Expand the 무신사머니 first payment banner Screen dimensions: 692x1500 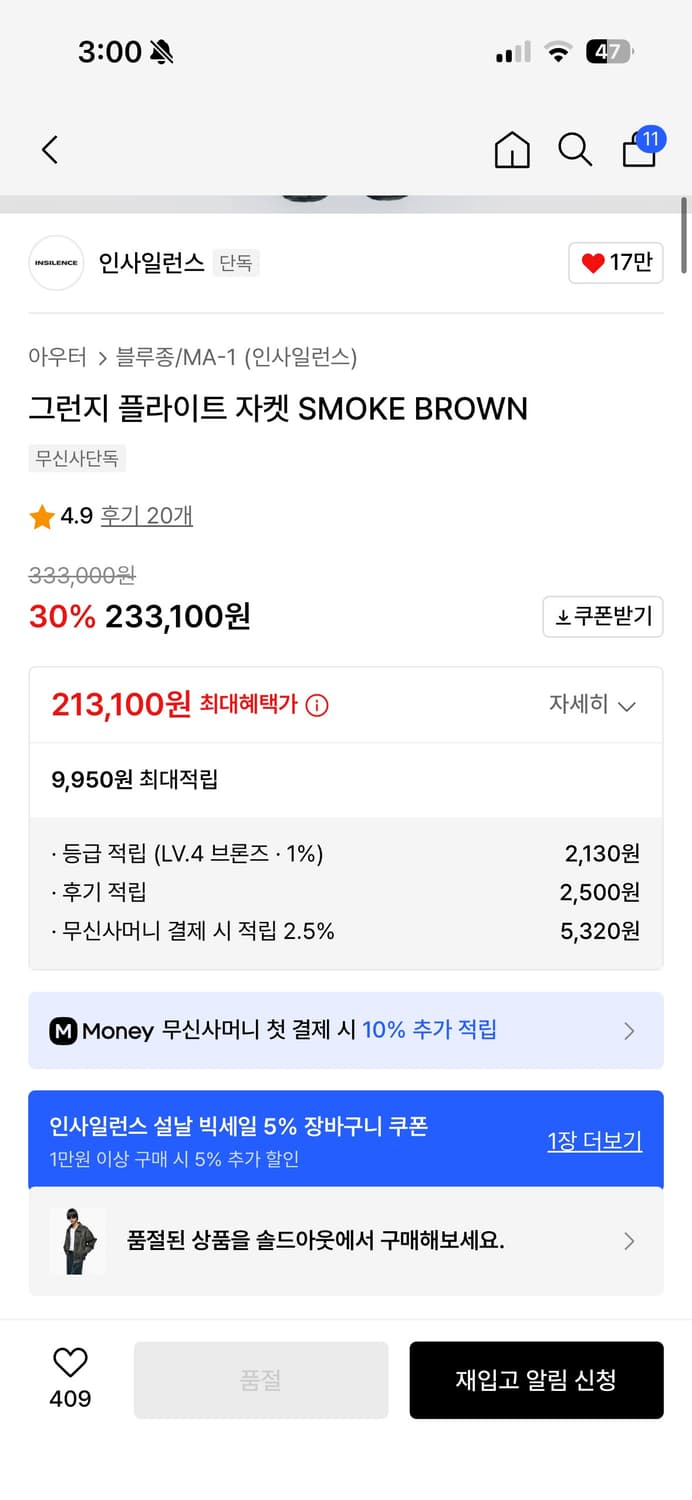tap(629, 1030)
